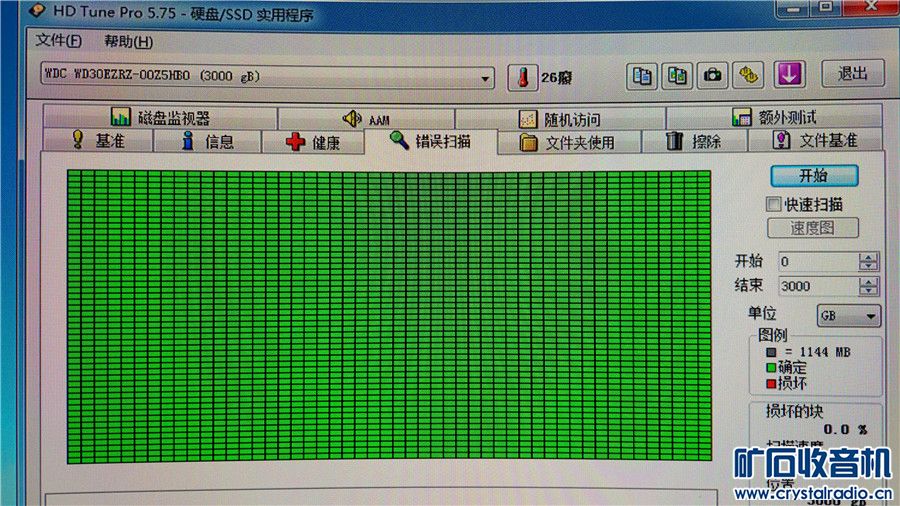Viewport: 900px width, 506px height.
Task: Increase the 开始 value with up arrow
Action: point(868,257)
